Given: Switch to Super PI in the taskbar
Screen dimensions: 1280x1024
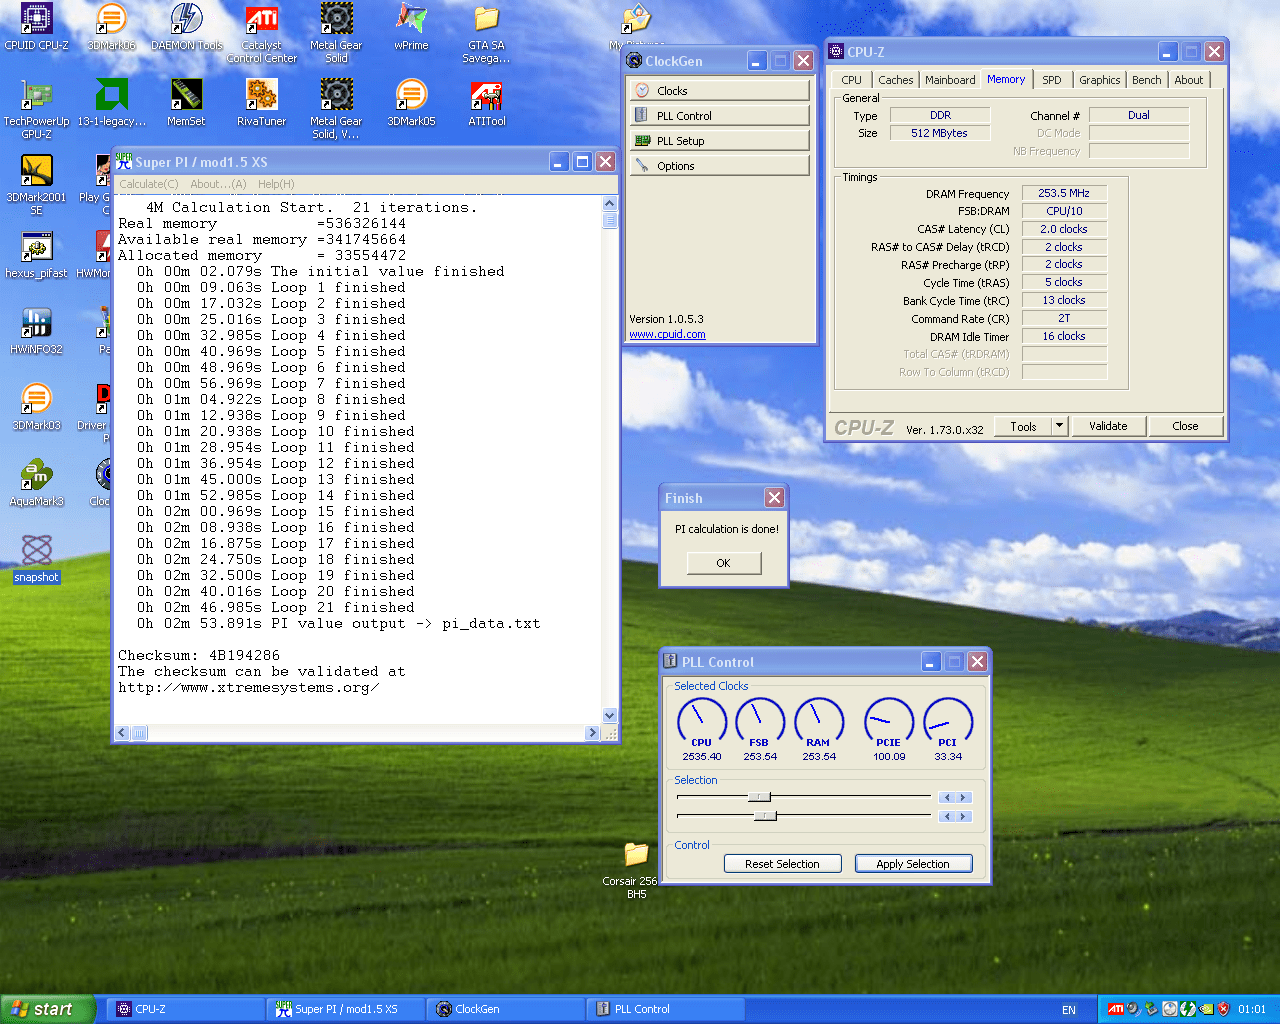Looking at the screenshot, I should point(346,1009).
